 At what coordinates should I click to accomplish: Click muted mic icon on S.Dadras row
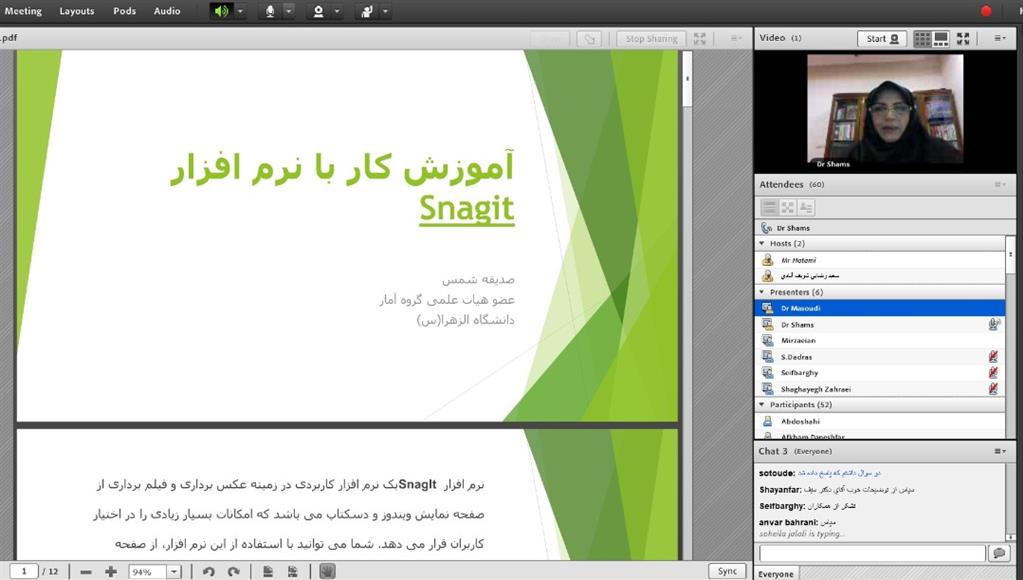[993, 356]
